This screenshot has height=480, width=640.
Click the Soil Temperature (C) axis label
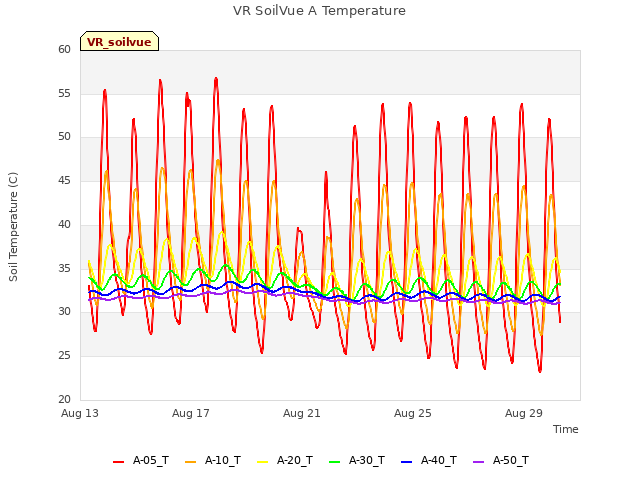[13, 227]
